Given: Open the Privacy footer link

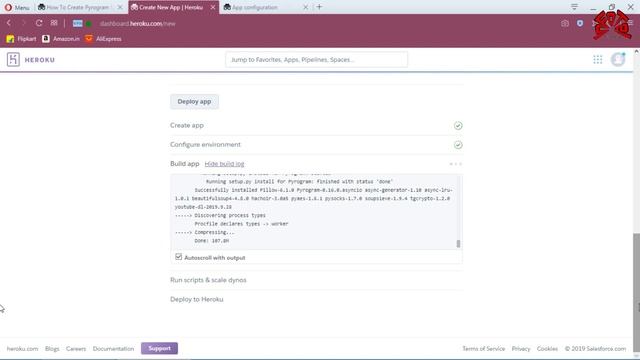Looking at the screenshot, I should tap(521, 349).
